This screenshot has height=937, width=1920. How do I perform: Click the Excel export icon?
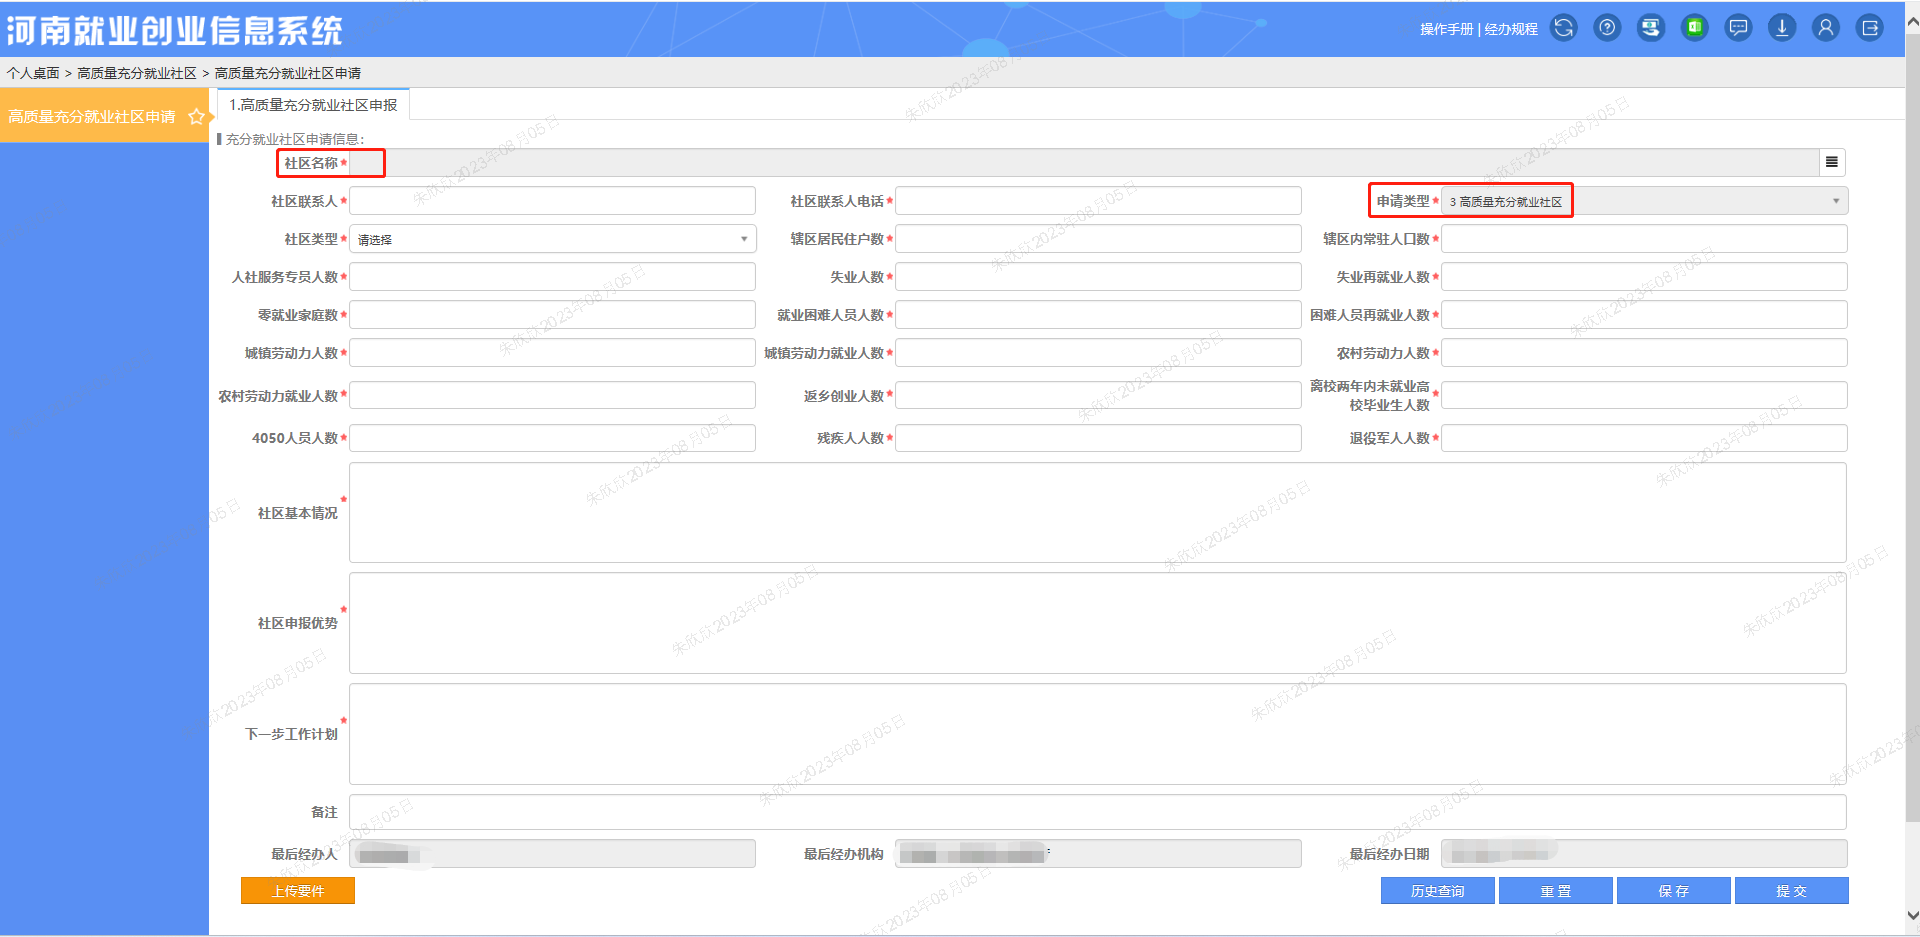(1694, 28)
